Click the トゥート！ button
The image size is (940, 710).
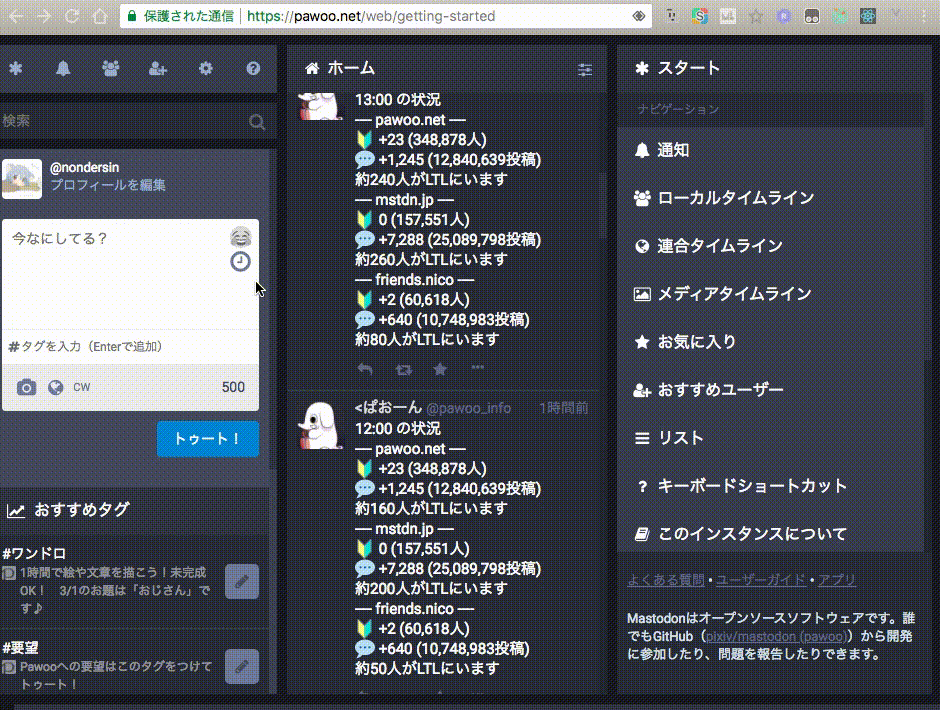click(x=208, y=439)
